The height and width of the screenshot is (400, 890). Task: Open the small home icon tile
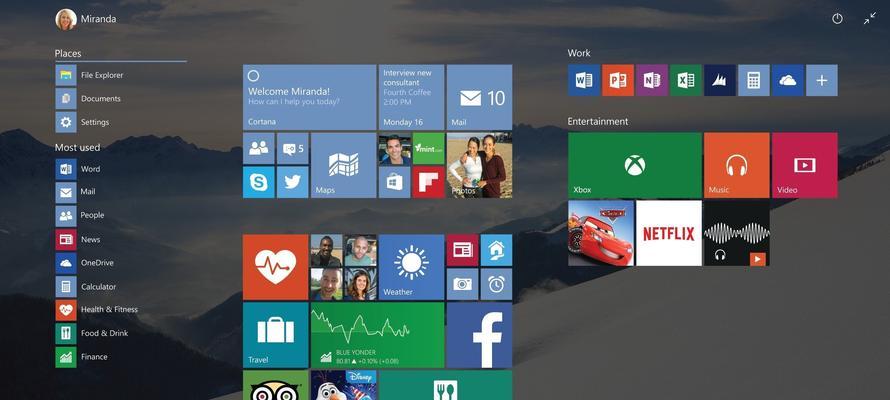tap(497, 250)
